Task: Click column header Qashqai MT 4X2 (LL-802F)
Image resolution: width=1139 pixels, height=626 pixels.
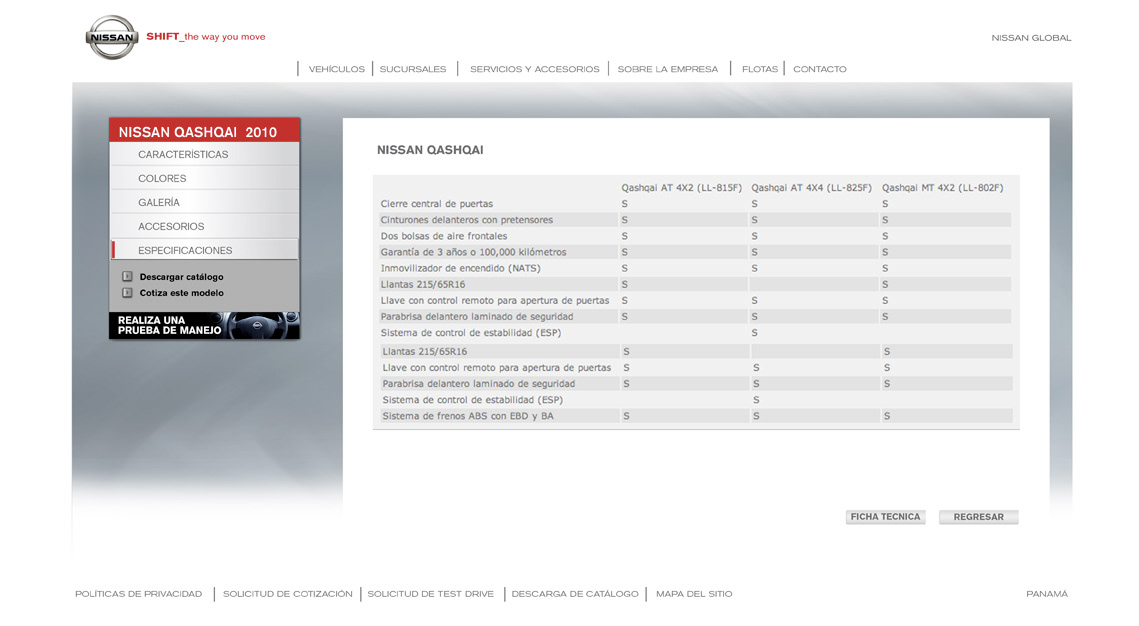Action: (x=942, y=187)
